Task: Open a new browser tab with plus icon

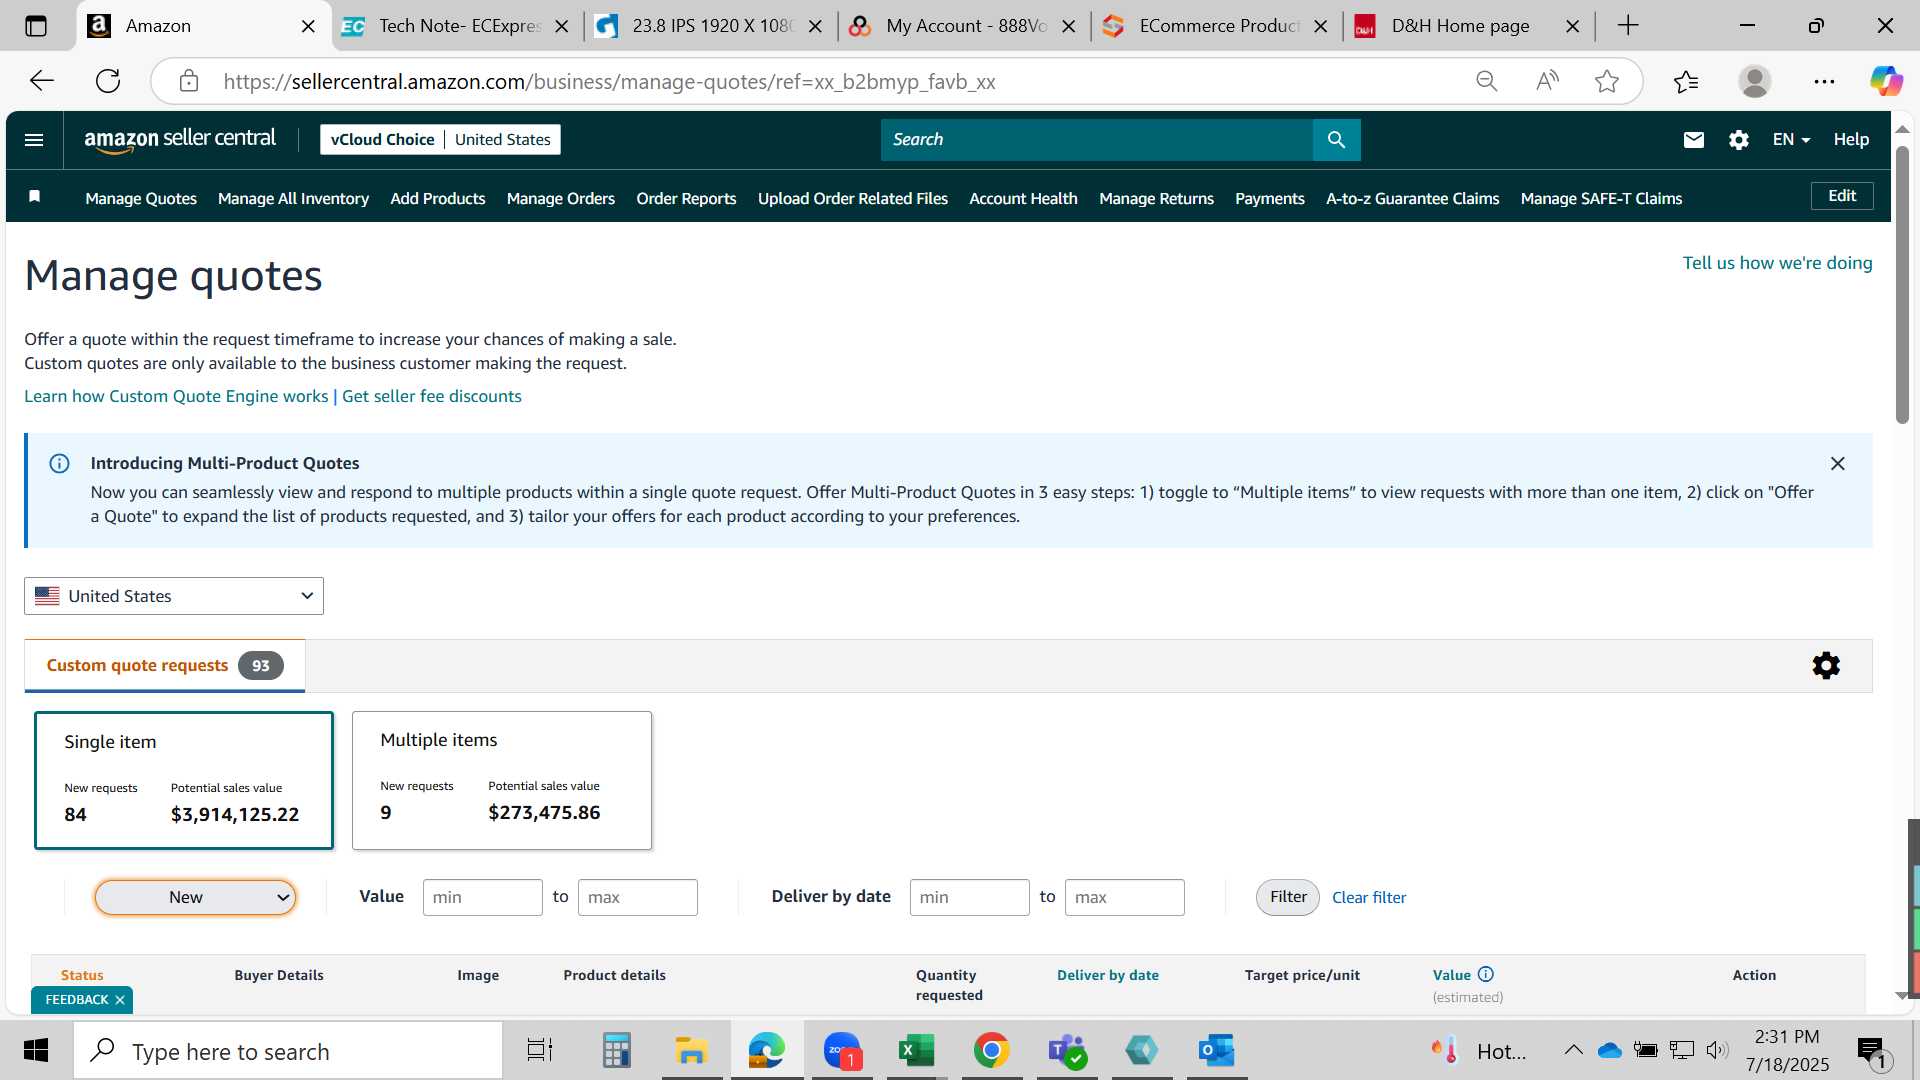Action: (x=1628, y=26)
